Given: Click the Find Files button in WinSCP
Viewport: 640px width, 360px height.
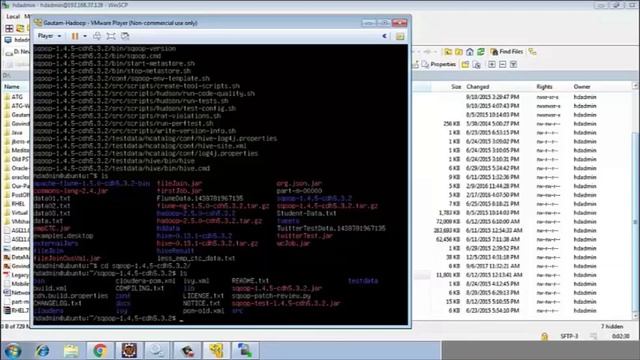Looking at the screenshot, I should (x=507, y=52).
